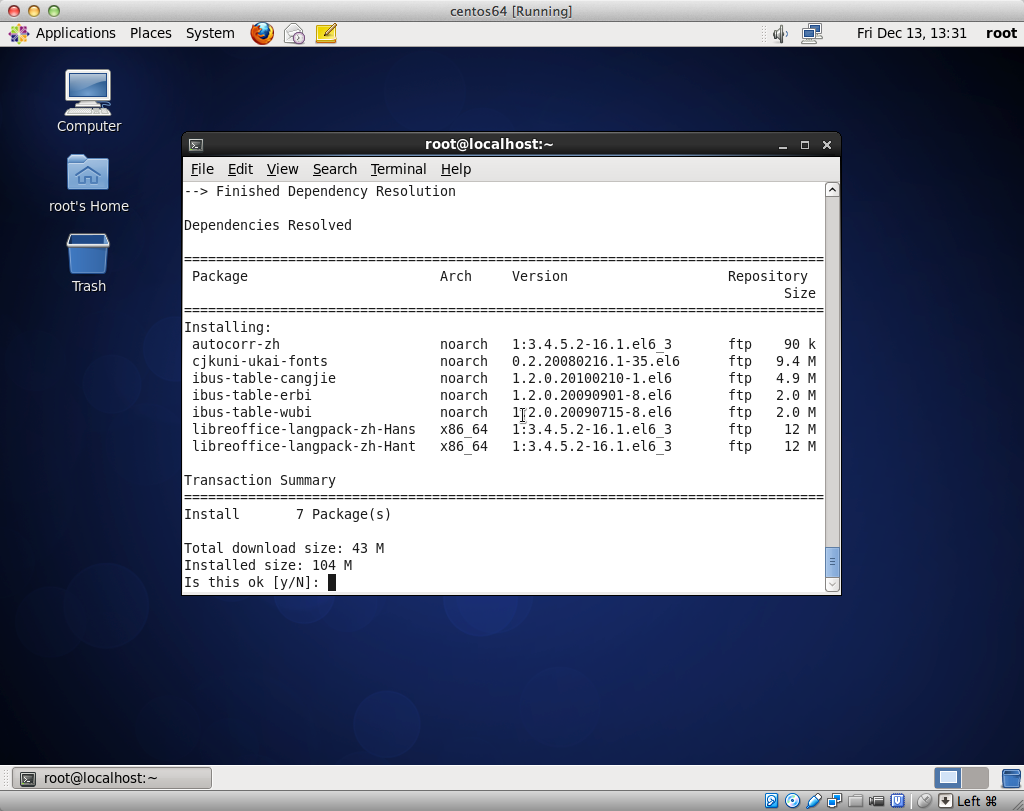Click the VirtualBox host key arrow icon
The height and width of the screenshot is (811, 1024).
click(945, 801)
